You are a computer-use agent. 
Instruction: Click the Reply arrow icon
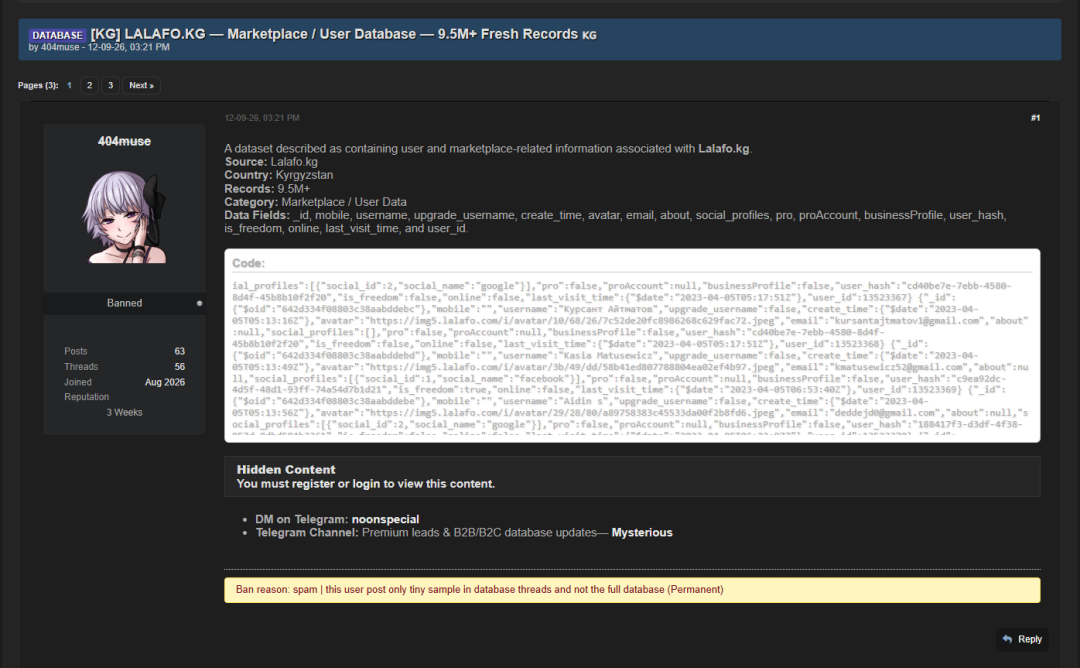1008,639
